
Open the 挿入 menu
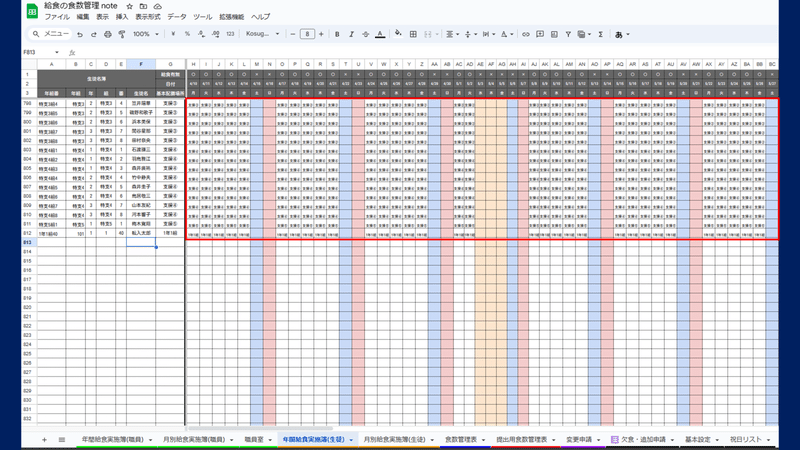122,17
